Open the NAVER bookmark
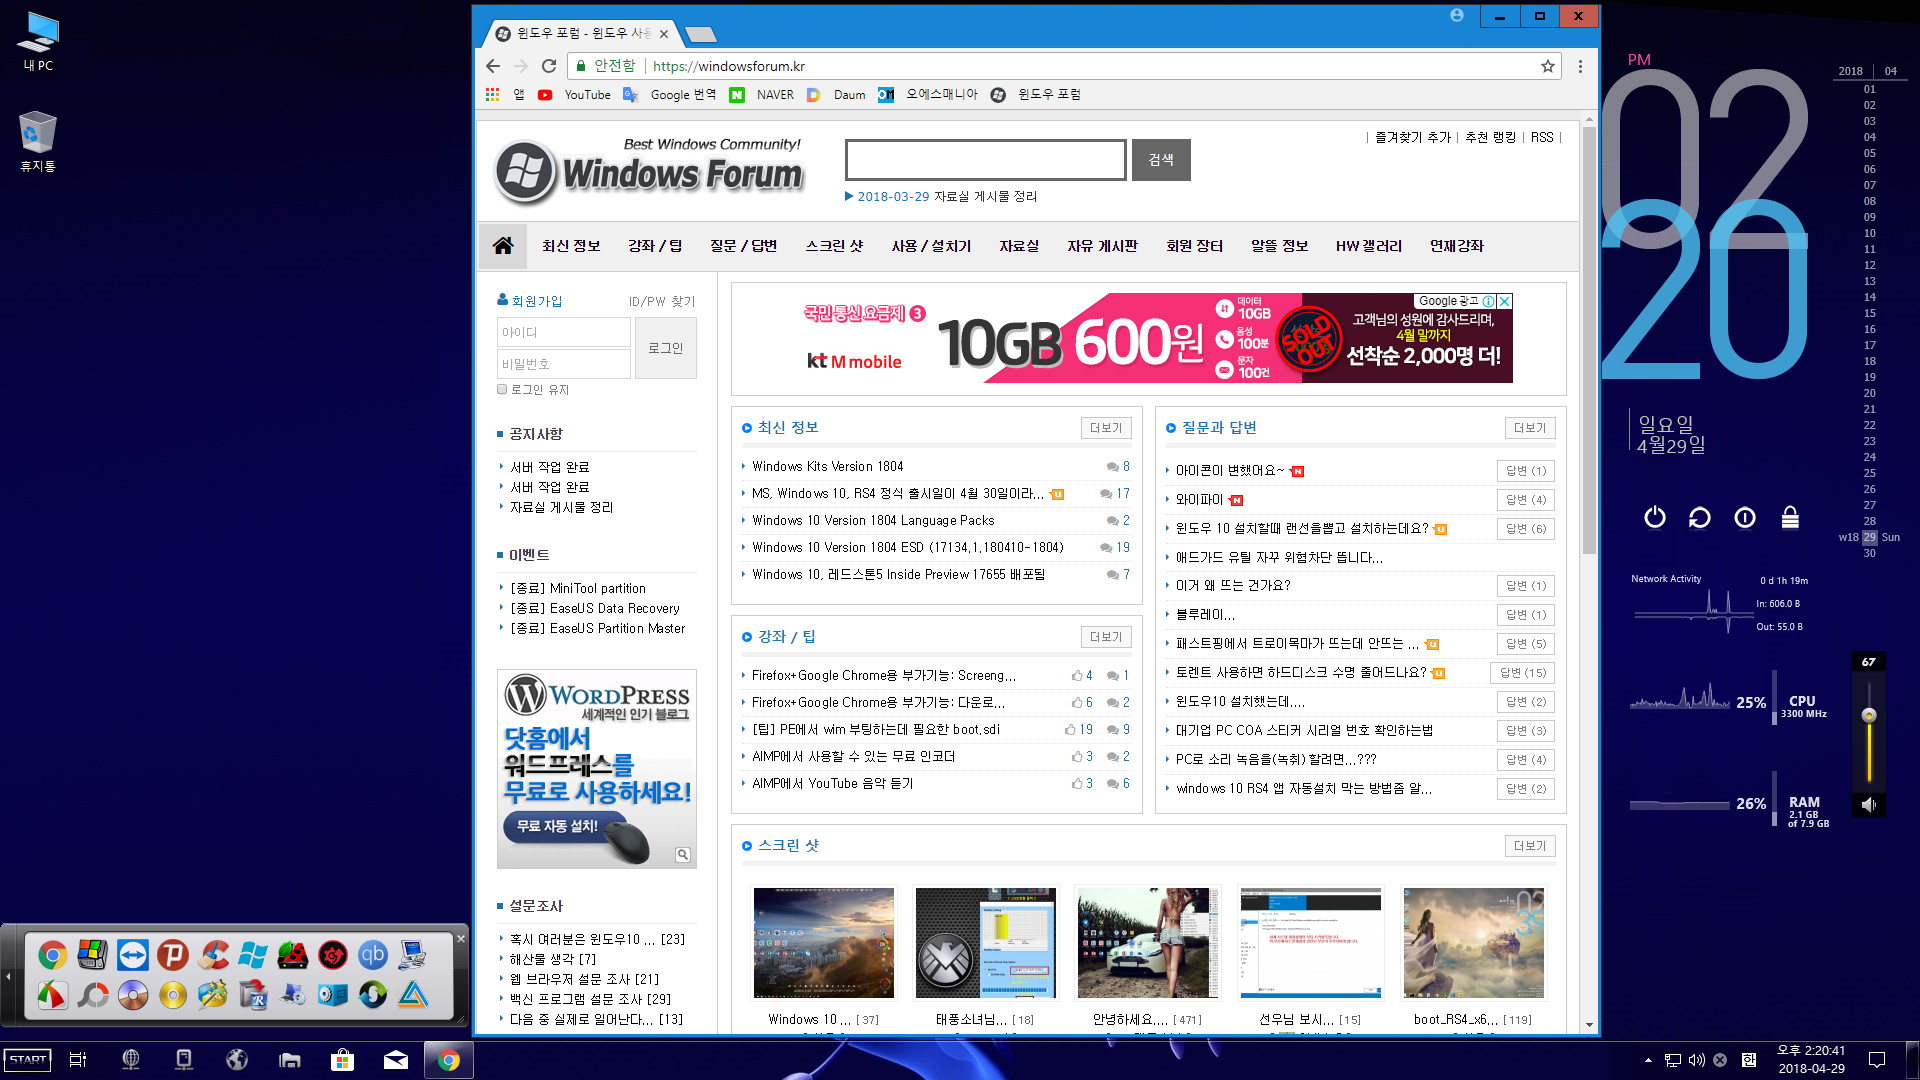The width and height of the screenshot is (1920, 1080). (762, 94)
